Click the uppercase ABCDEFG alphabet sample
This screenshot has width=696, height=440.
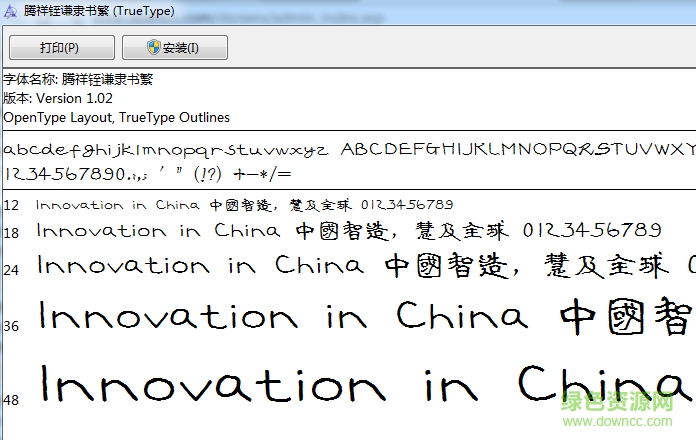(517, 150)
